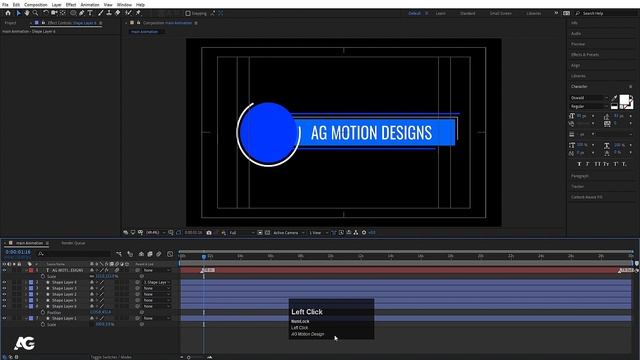Go to the Home screen icon
640x360 pixels.
(8, 13)
